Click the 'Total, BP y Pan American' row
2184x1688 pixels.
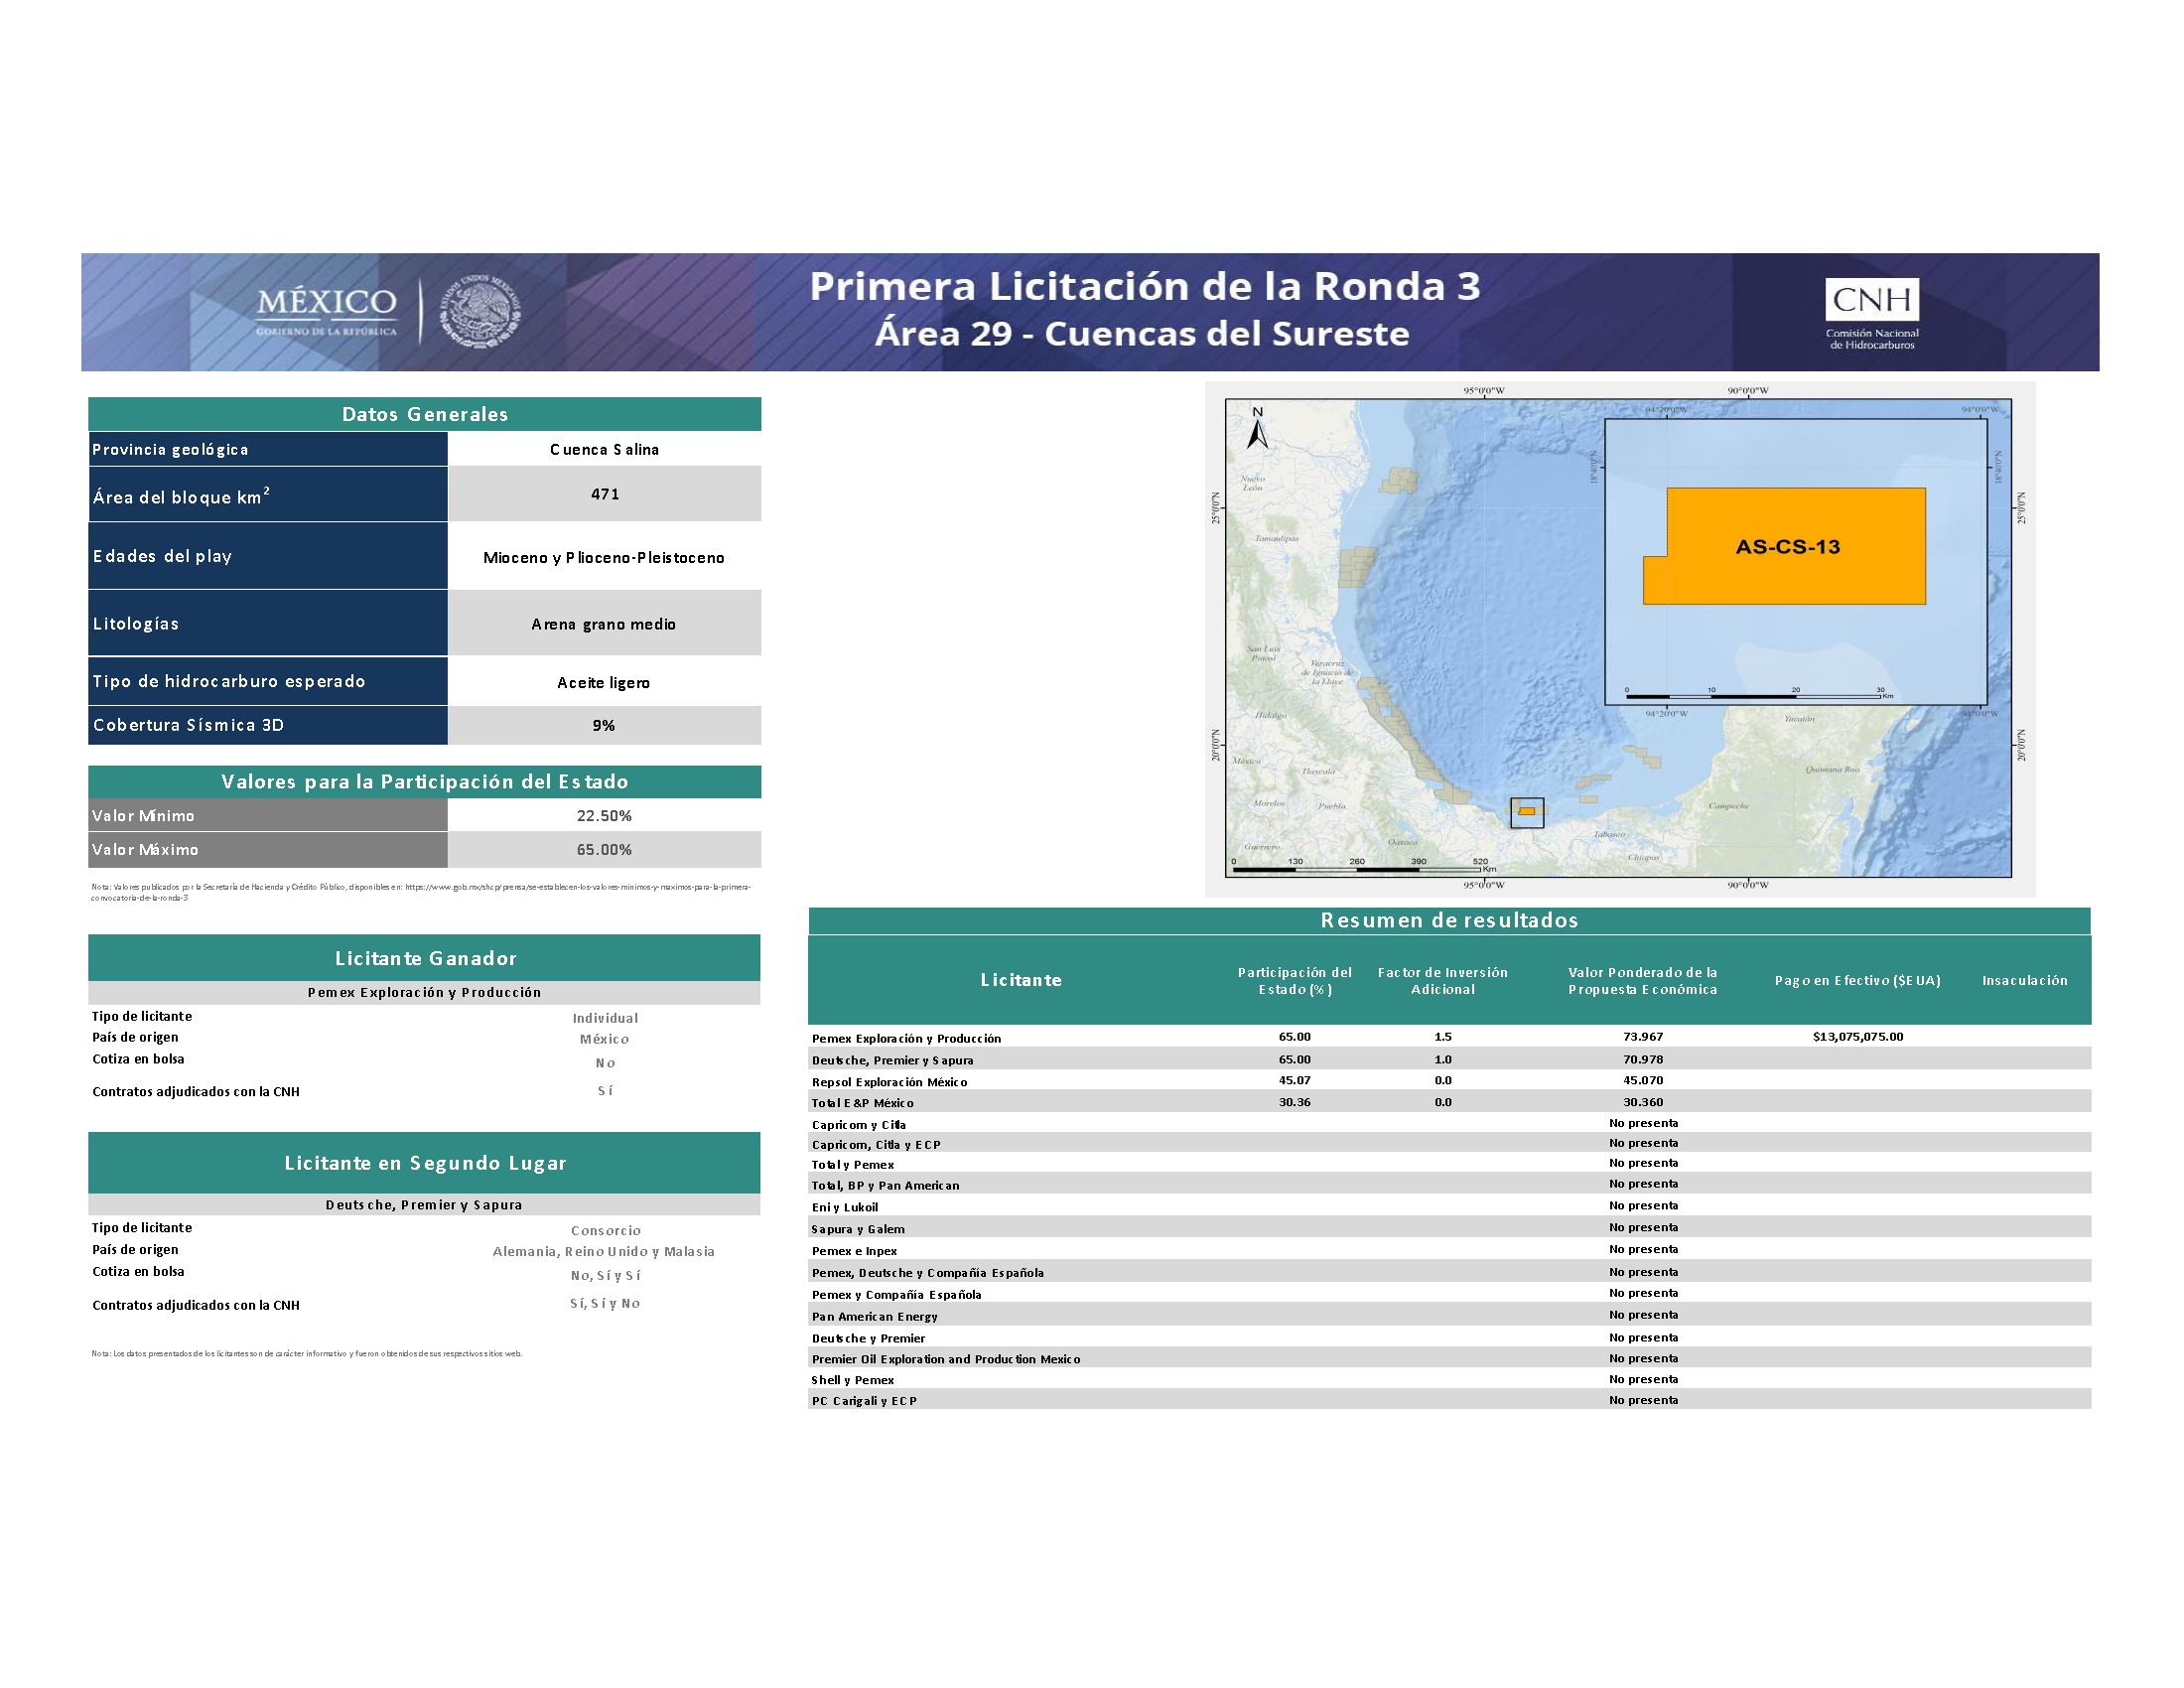1449,1184
